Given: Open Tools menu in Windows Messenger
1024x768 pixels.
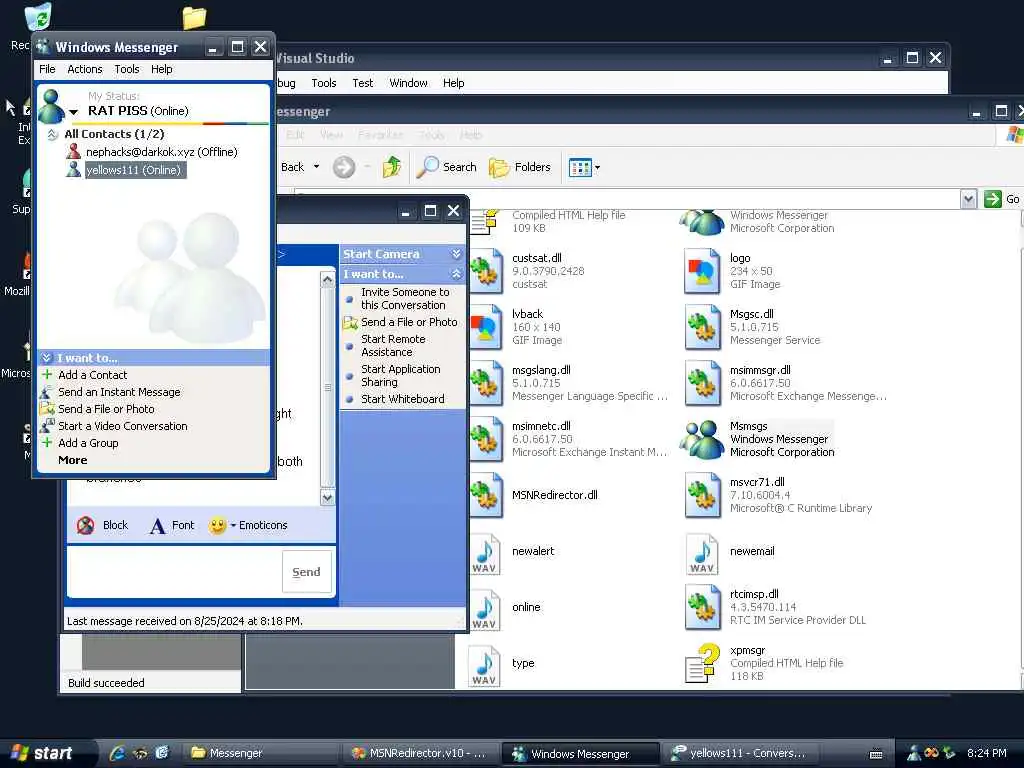Looking at the screenshot, I should (x=127, y=69).
